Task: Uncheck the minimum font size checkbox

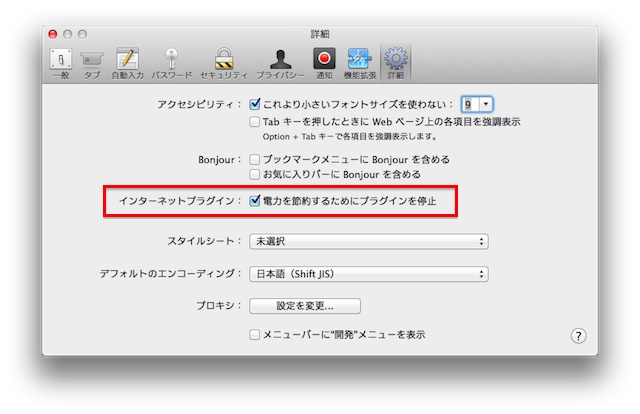Action: tap(255, 104)
